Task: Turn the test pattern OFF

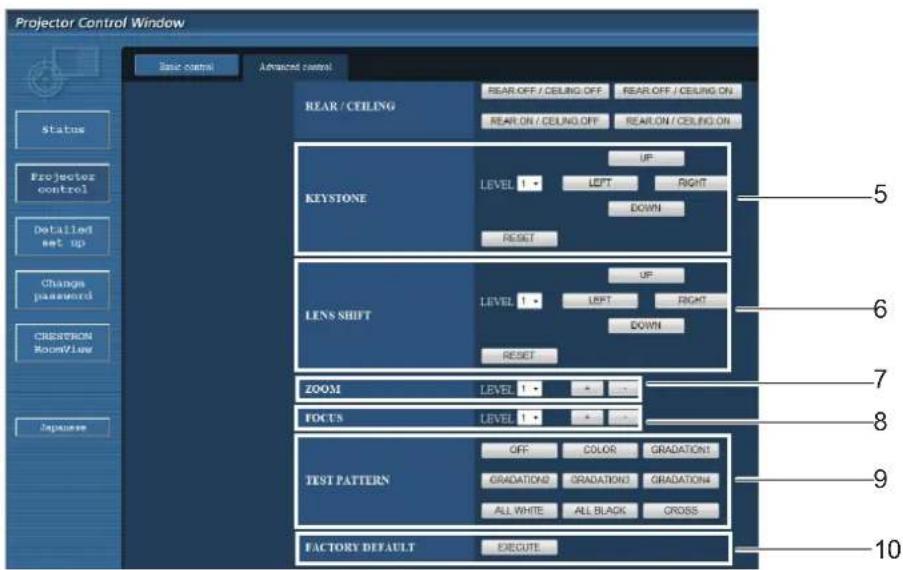Action: tap(519, 450)
